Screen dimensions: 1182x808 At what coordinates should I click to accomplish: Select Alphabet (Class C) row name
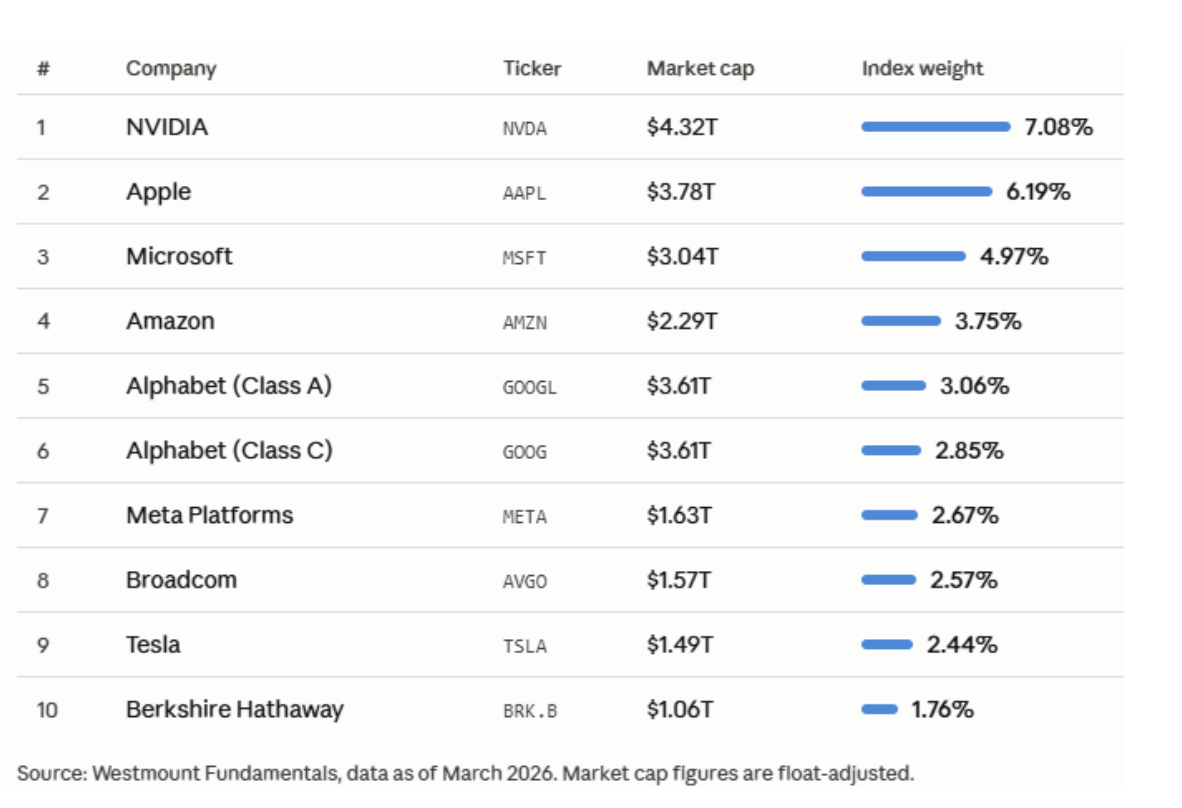(229, 451)
